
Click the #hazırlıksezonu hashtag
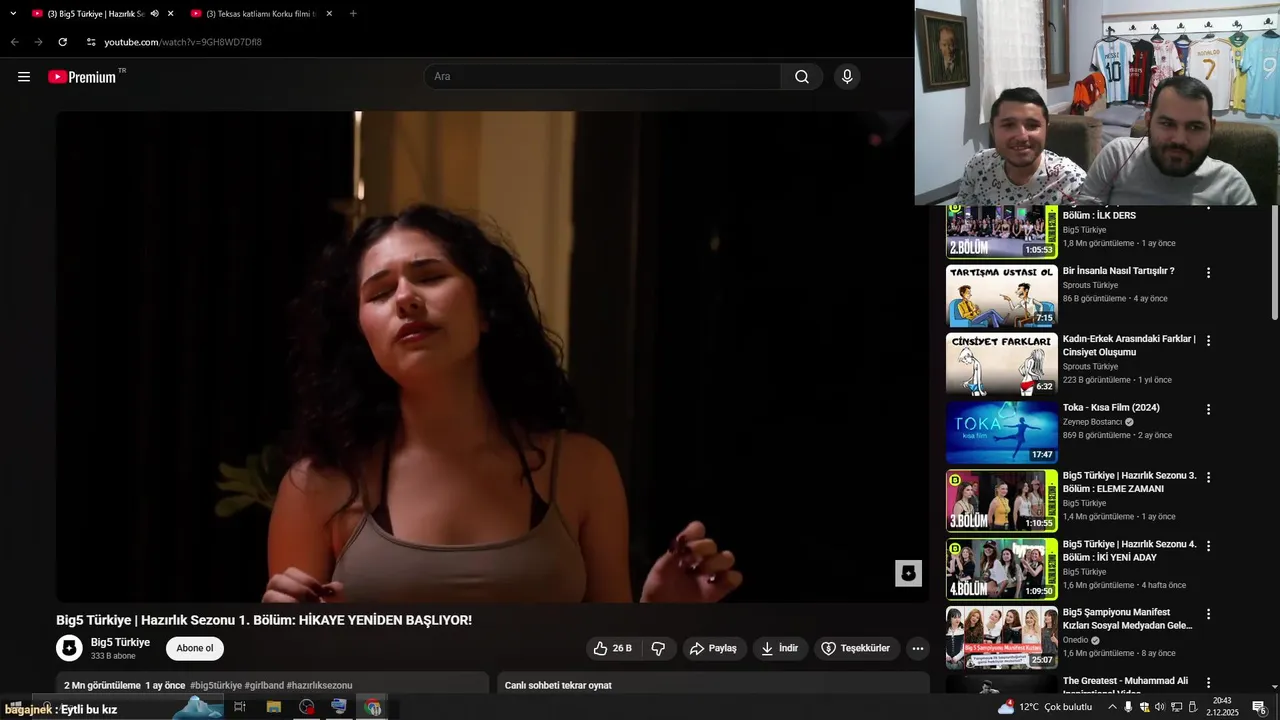click(319, 685)
